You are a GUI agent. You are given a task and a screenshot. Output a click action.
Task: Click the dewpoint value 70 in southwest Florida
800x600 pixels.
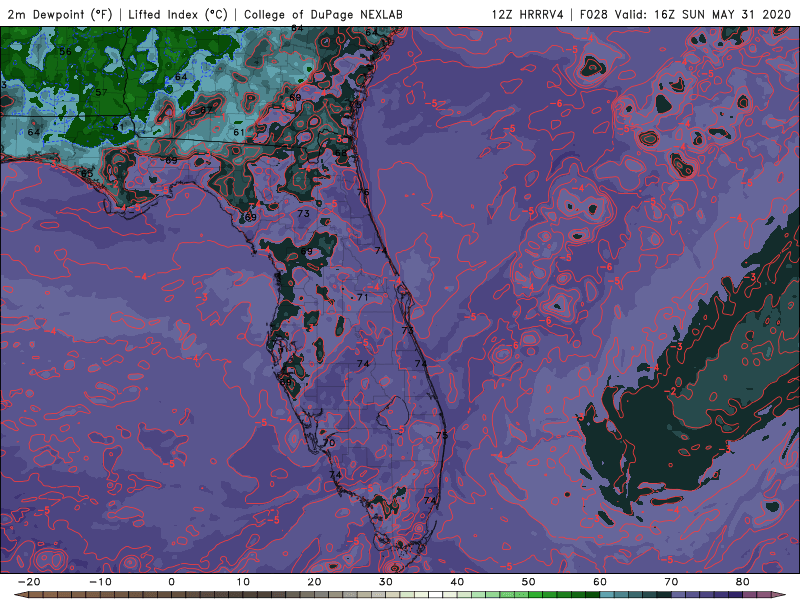[x=329, y=442]
